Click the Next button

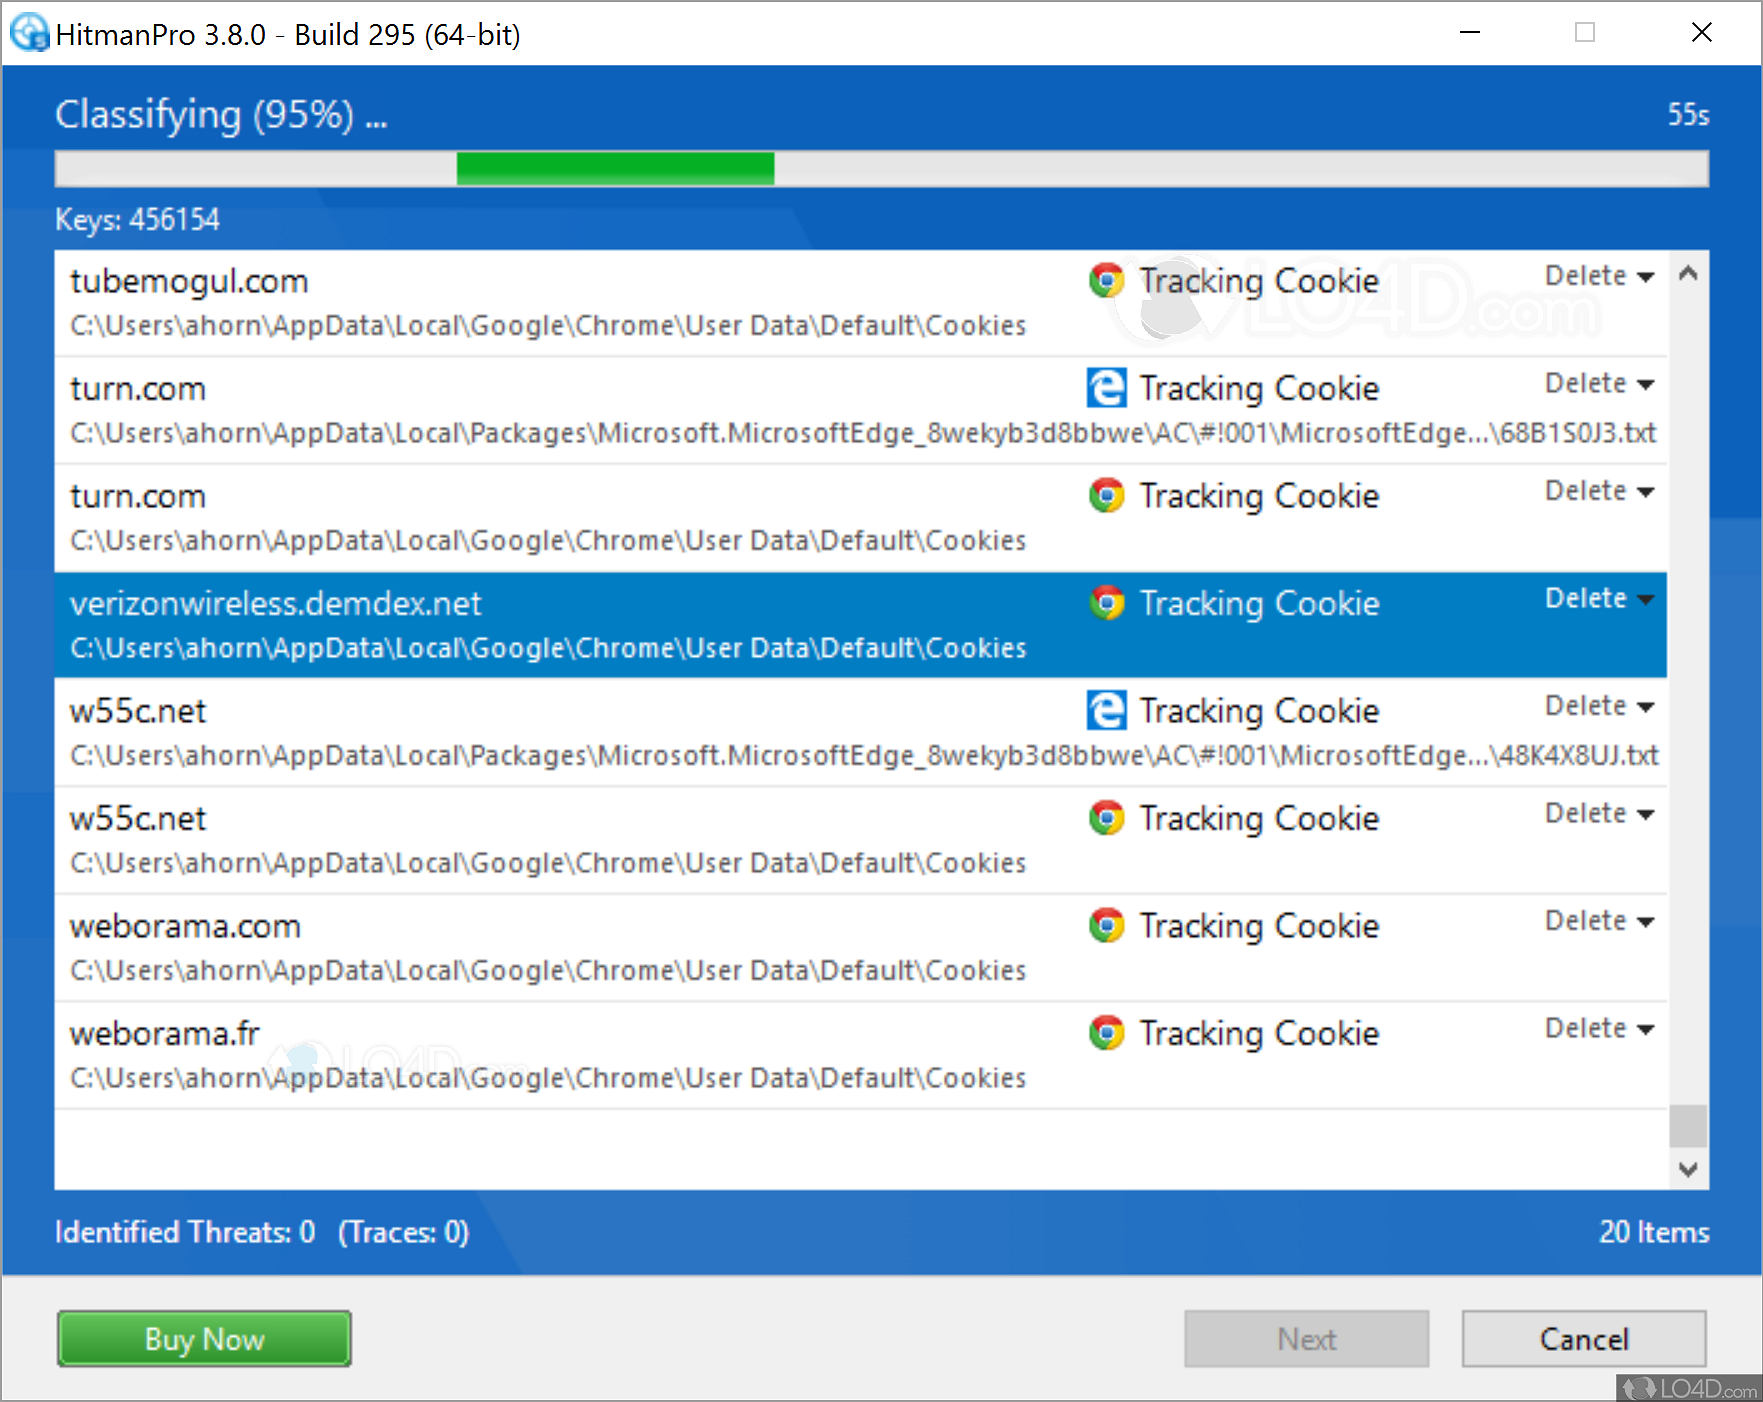[1306, 1339]
